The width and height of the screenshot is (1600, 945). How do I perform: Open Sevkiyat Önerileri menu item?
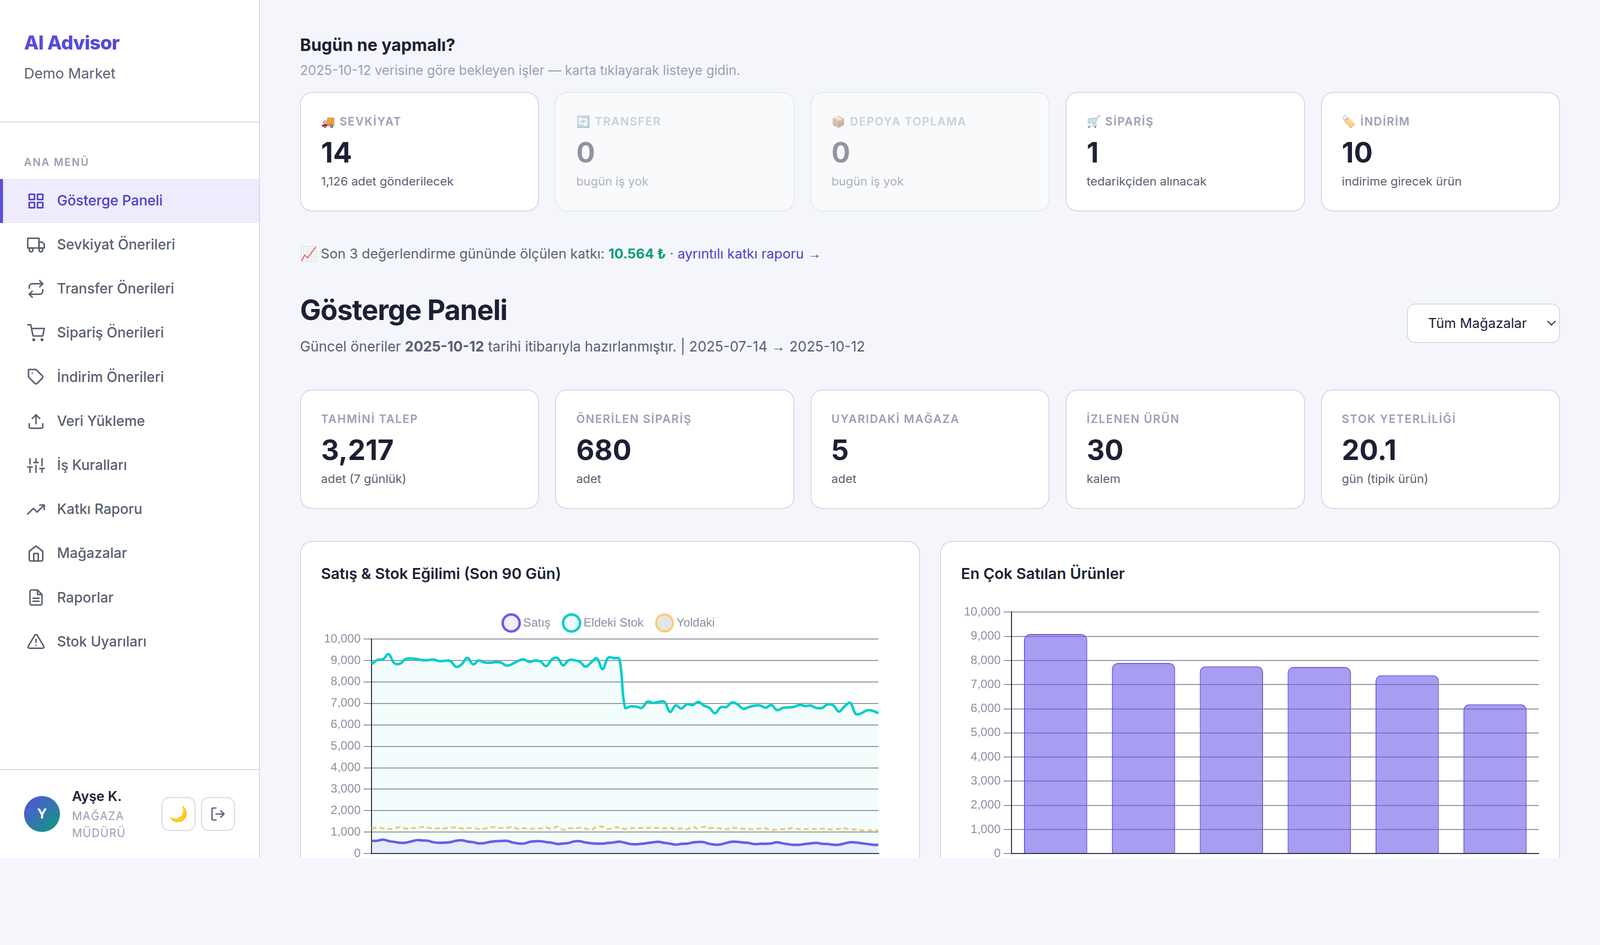130,245
